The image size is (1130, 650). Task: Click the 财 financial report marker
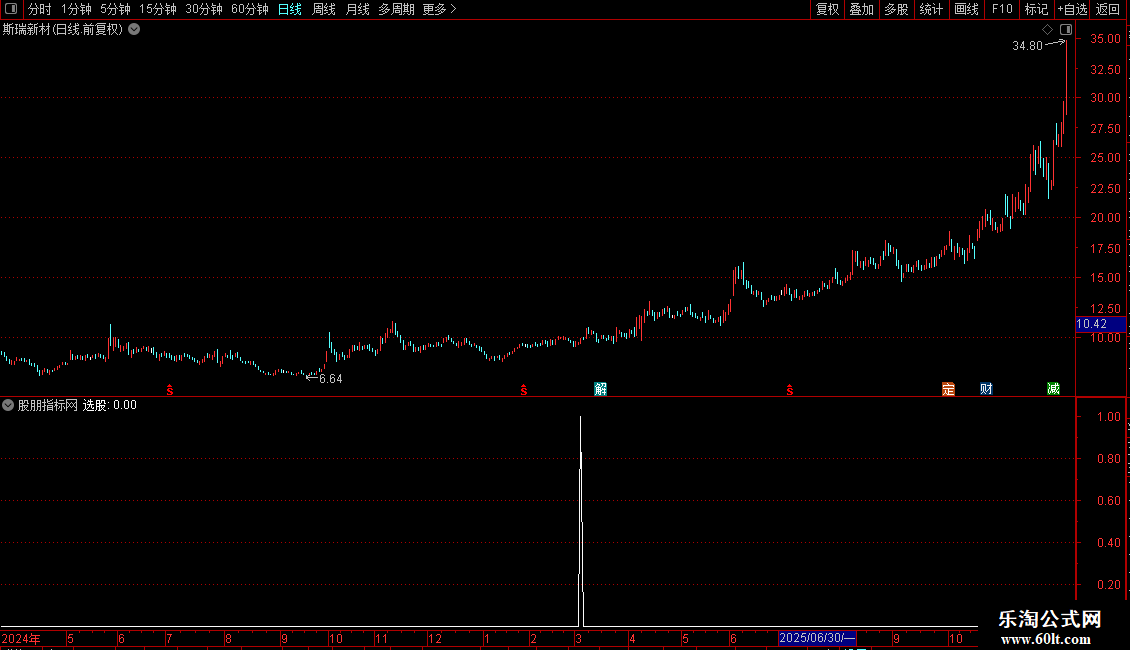[x=987, y=389]
